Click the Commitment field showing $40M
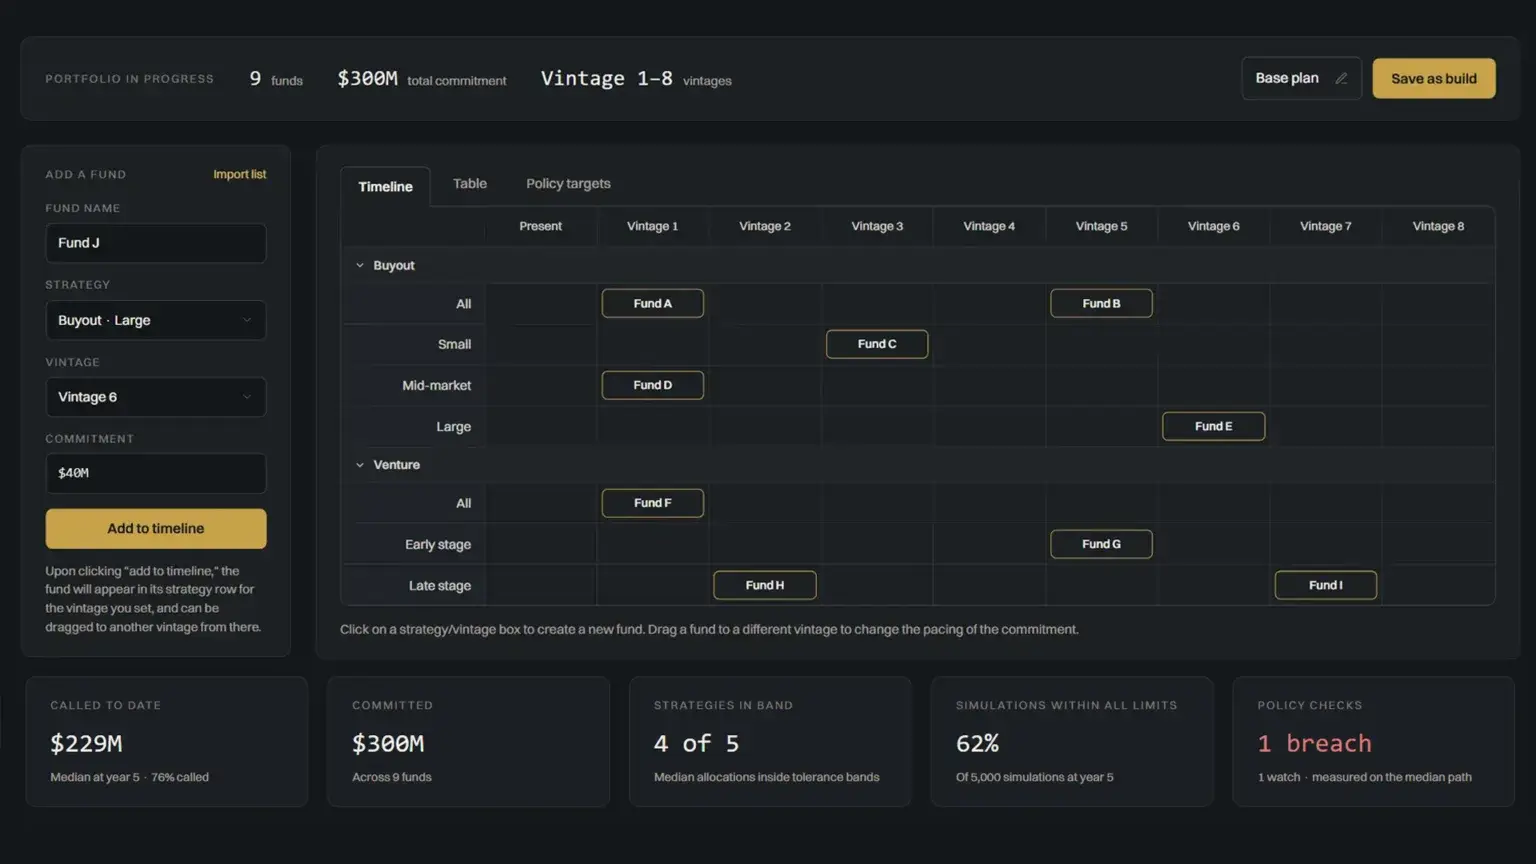This screenshot has height=864, width=1536. [156, 473]
